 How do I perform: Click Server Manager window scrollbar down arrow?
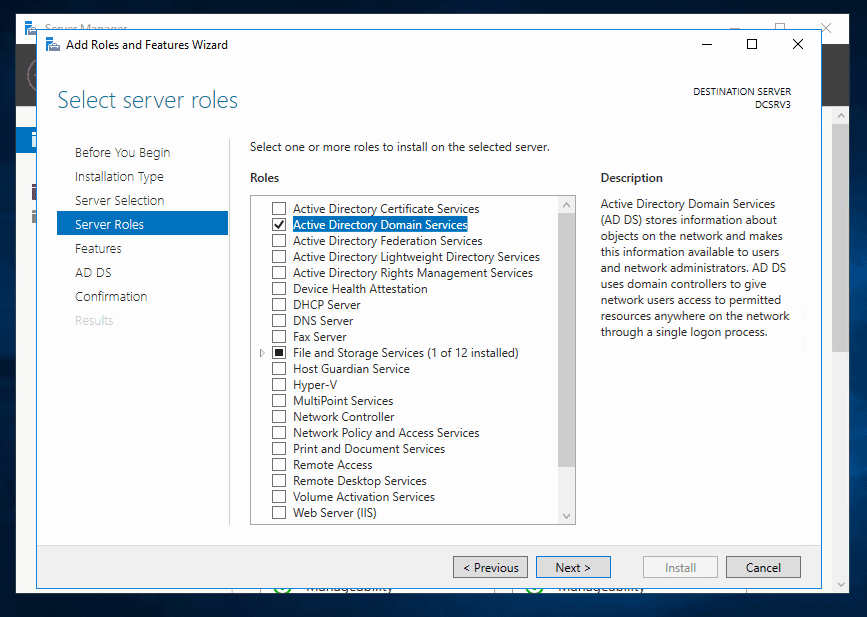pos(840,584)
